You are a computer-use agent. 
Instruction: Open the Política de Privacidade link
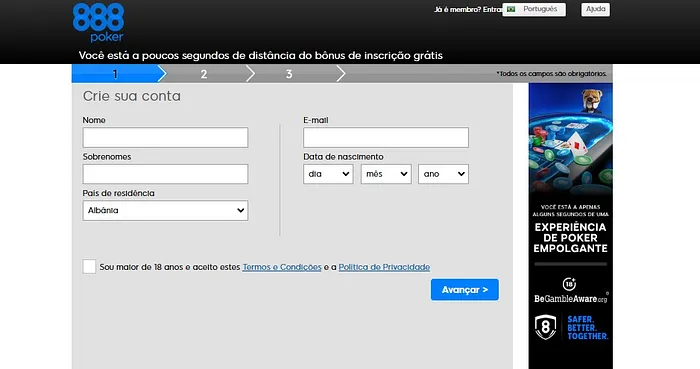(x=384, y=267)
